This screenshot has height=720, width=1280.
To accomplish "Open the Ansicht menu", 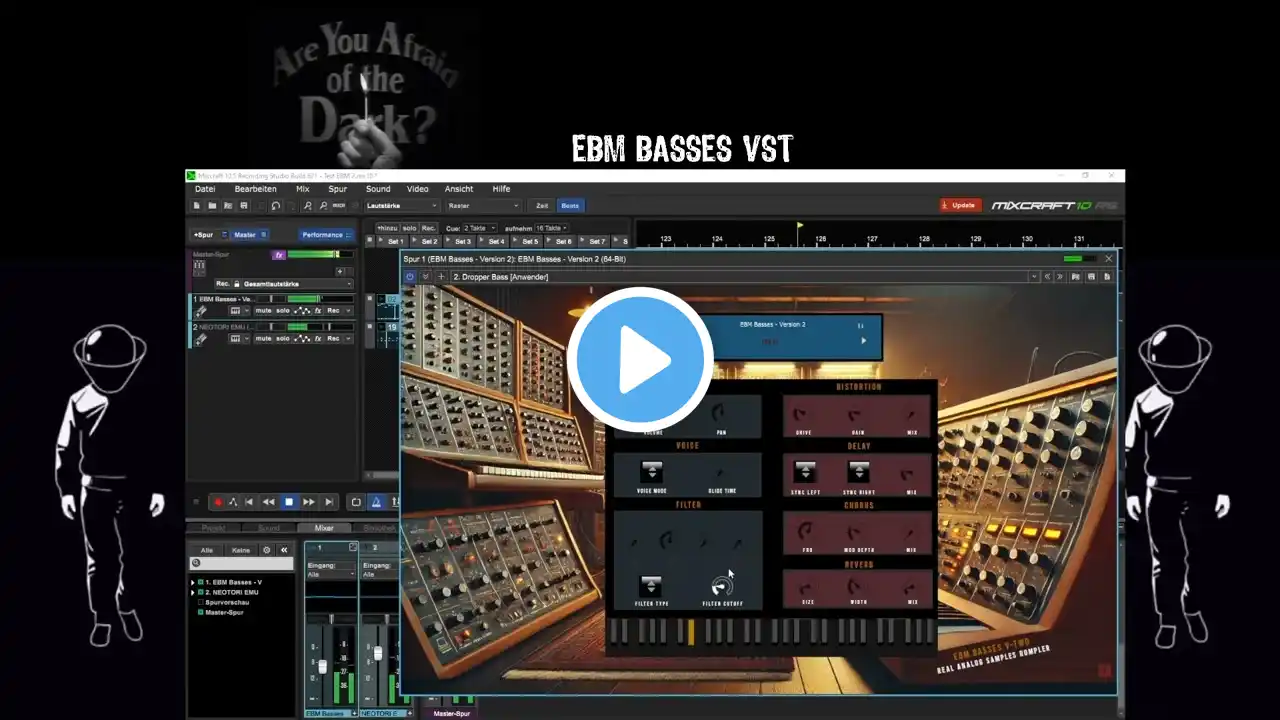I will tap(459, 189).
